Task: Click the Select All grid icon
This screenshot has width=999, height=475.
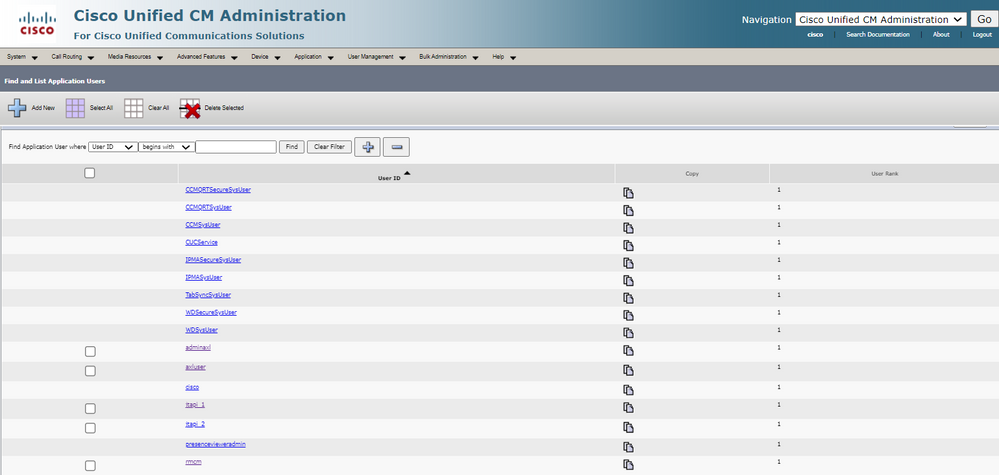Action: pos(75,108)
